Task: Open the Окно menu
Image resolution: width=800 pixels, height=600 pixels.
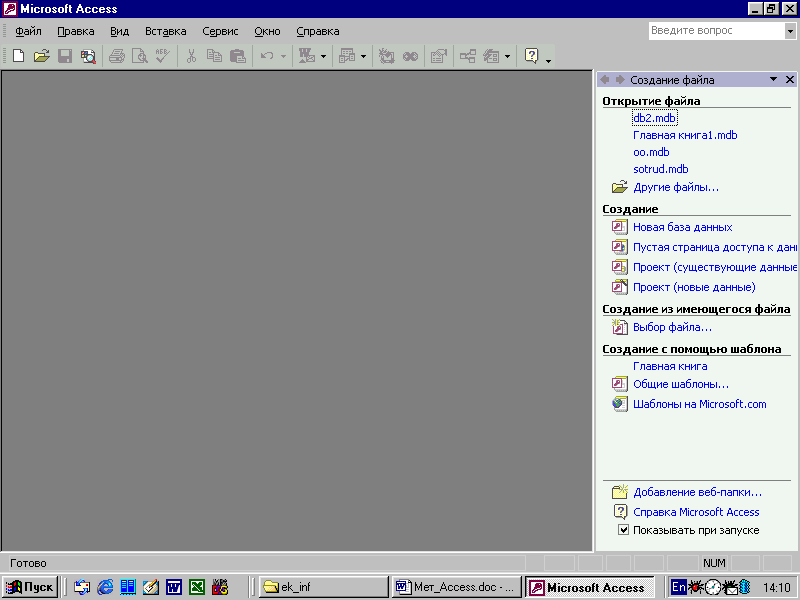Action: [x=267, y=31]
